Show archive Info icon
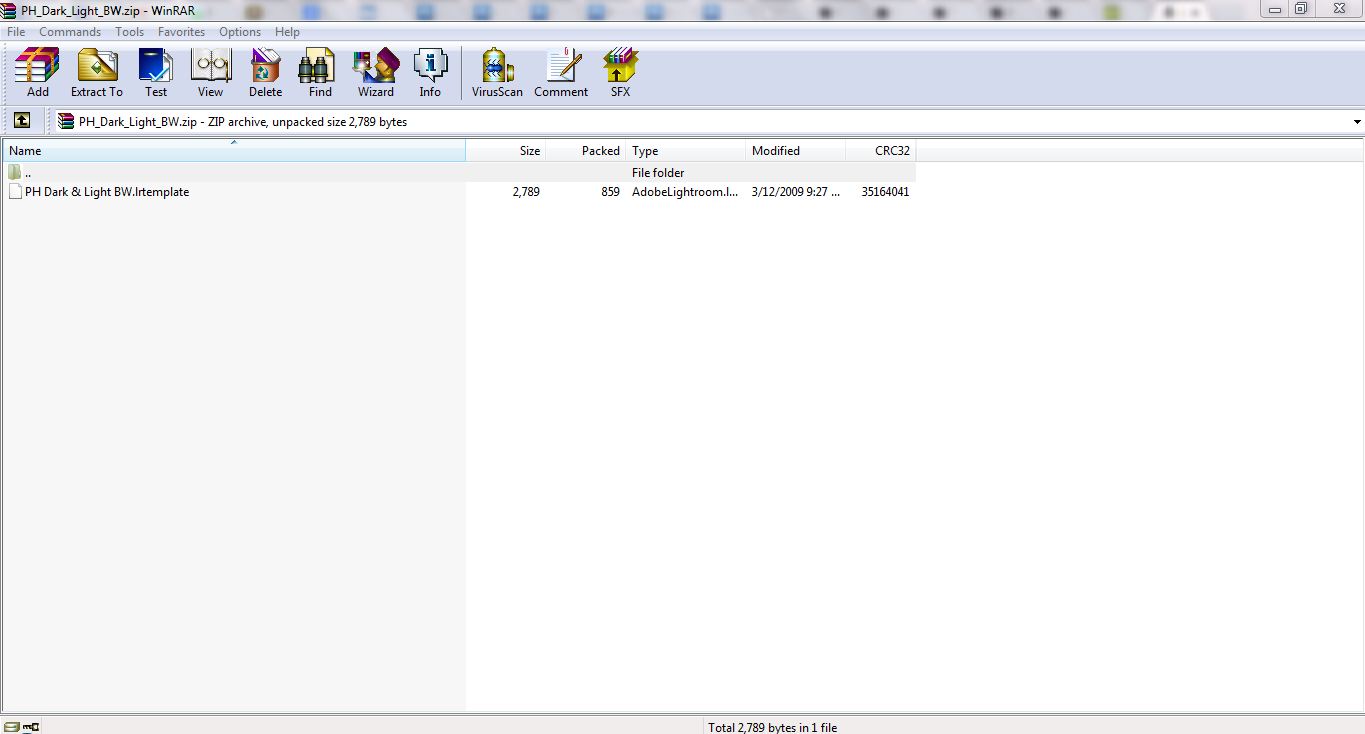The height and width of the screenshot is (734, 1365). 430,73
